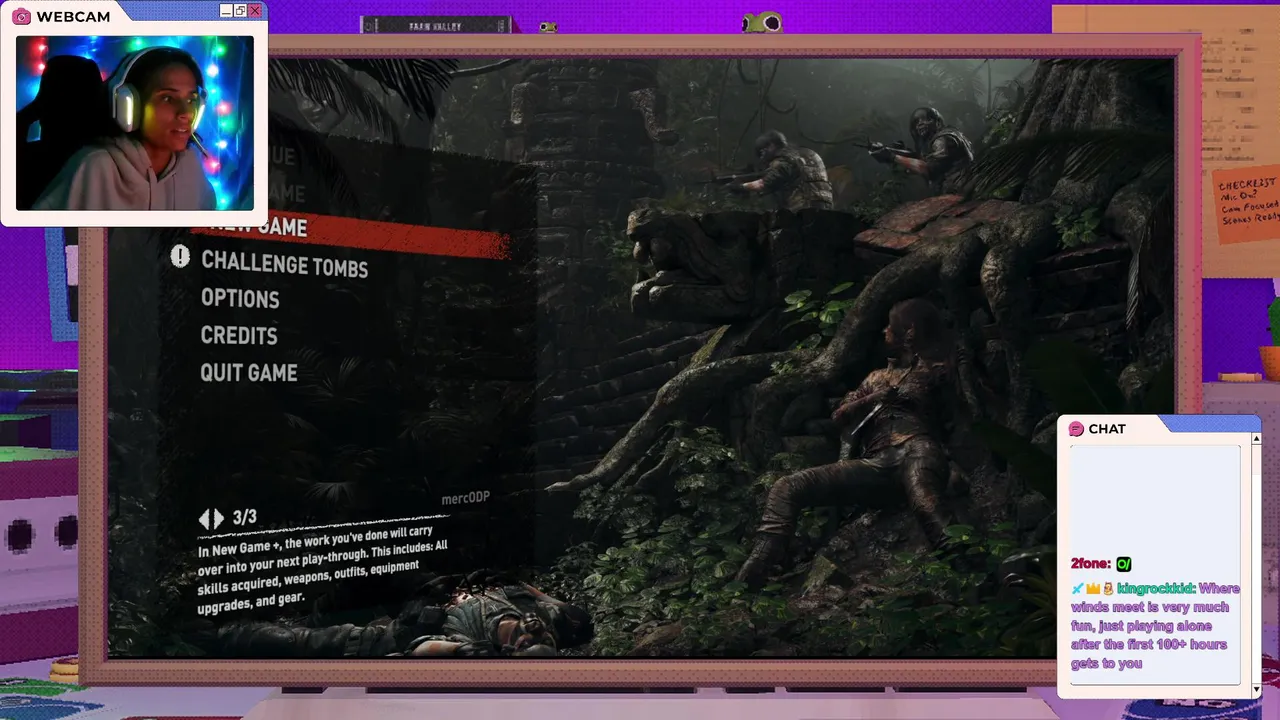
Task: Open CHALLENGE TOMBS from the main menu
Action: 284,264
